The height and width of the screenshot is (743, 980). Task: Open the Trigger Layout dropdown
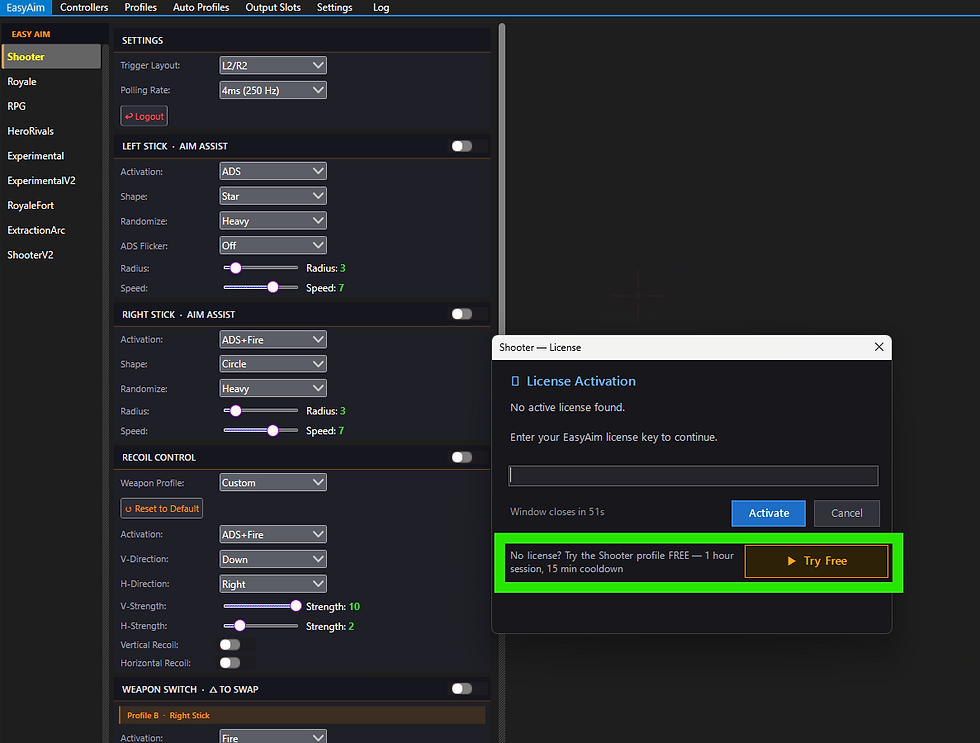tap(272, 65)
